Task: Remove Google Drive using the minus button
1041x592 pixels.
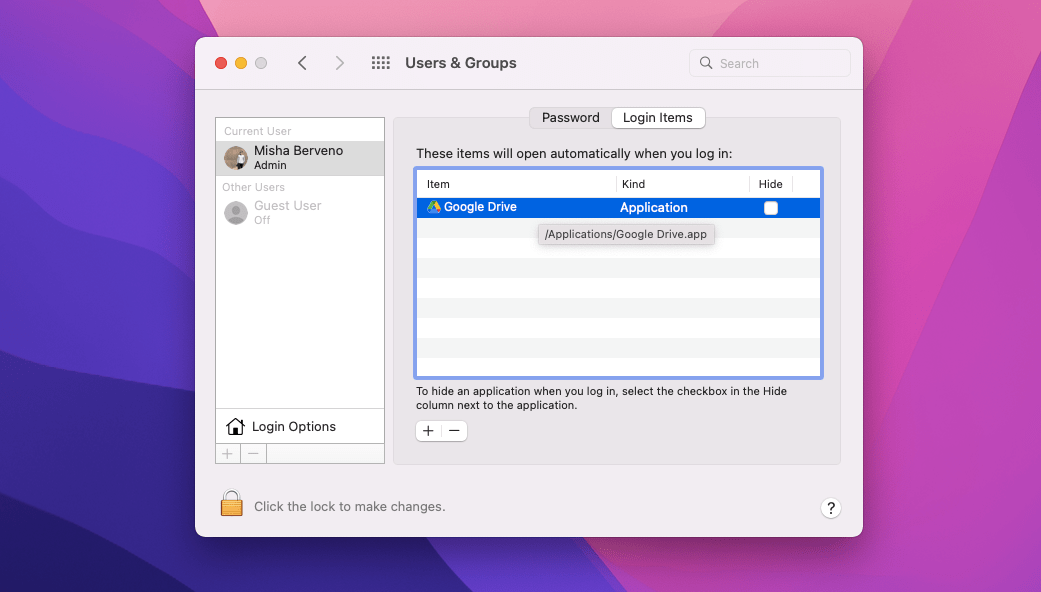Action: click(x=455, y=431)
